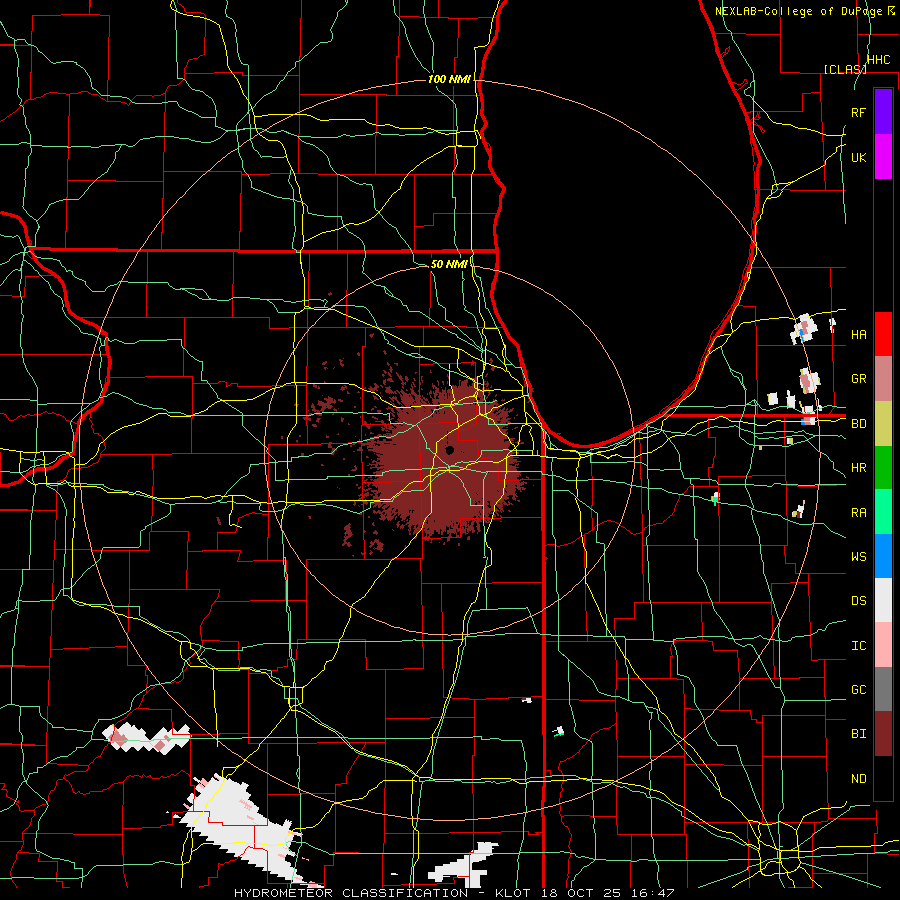The height and width of the screenshot is (900, 900).
Task: Click the 'KLOT' station identifier
Action: 514,893
